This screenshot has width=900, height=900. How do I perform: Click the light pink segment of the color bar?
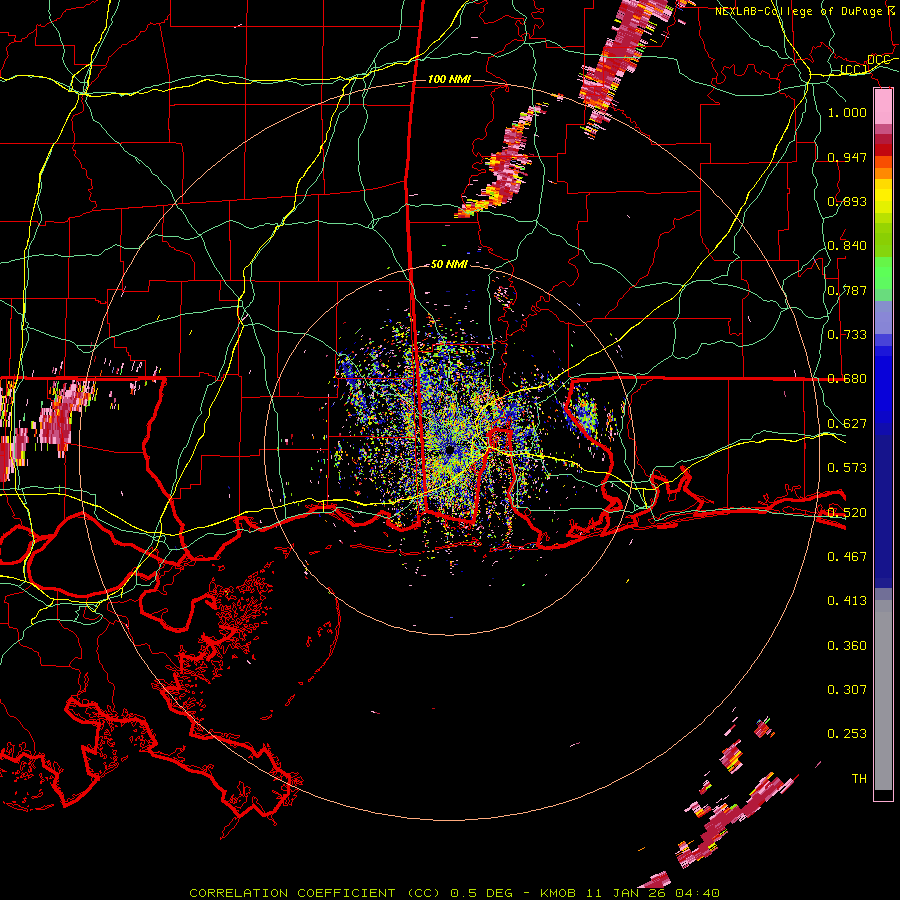(883, 107)
